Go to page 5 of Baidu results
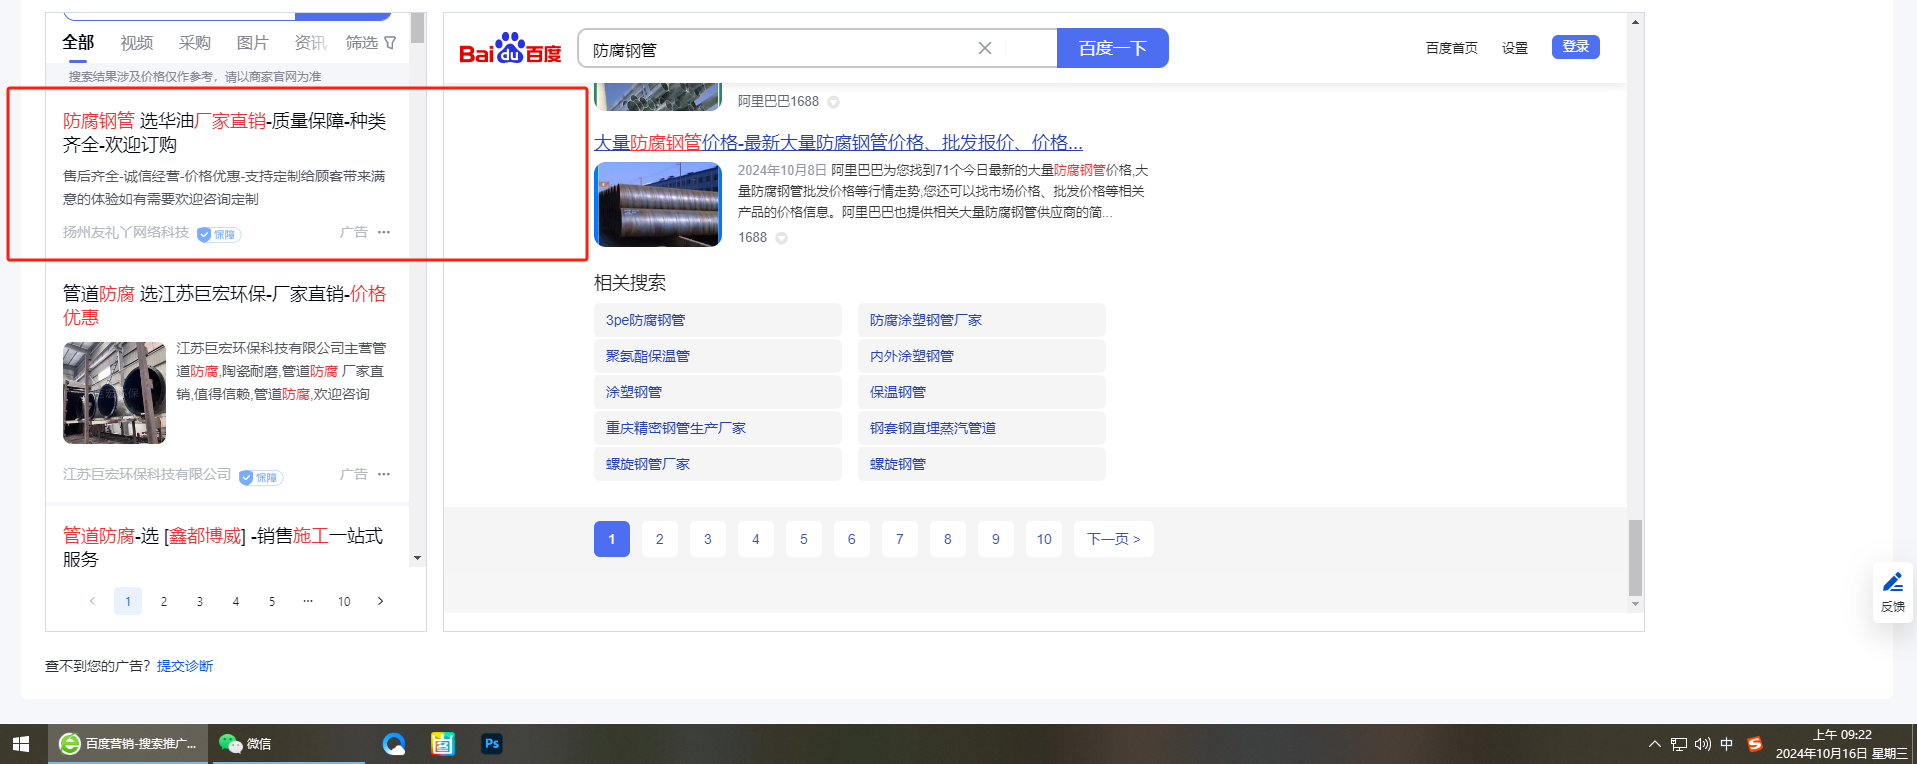 pos(804,539)
